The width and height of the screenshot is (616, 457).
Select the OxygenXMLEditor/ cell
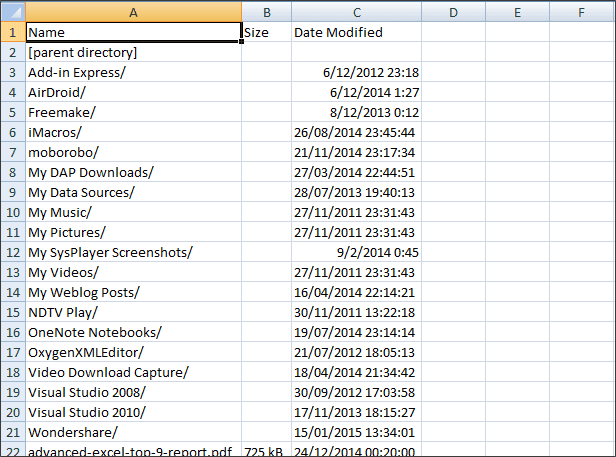coord(133,352)
